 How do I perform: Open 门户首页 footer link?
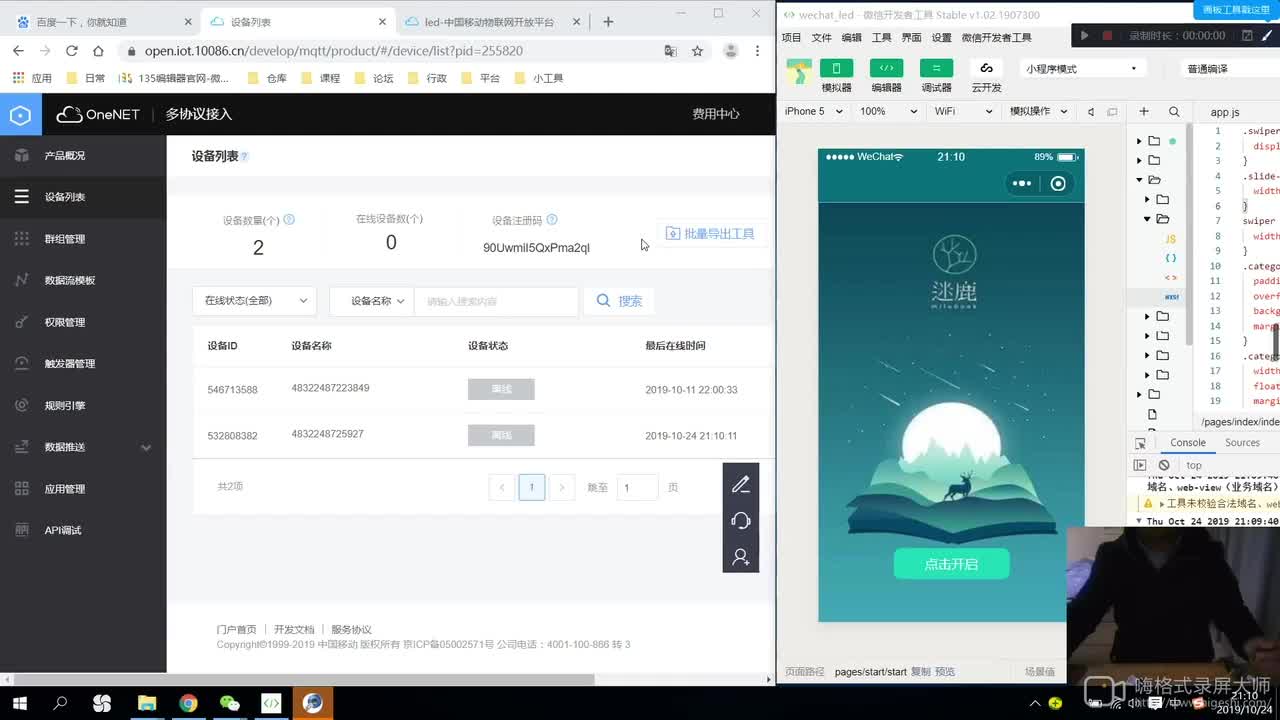(236, 630)
